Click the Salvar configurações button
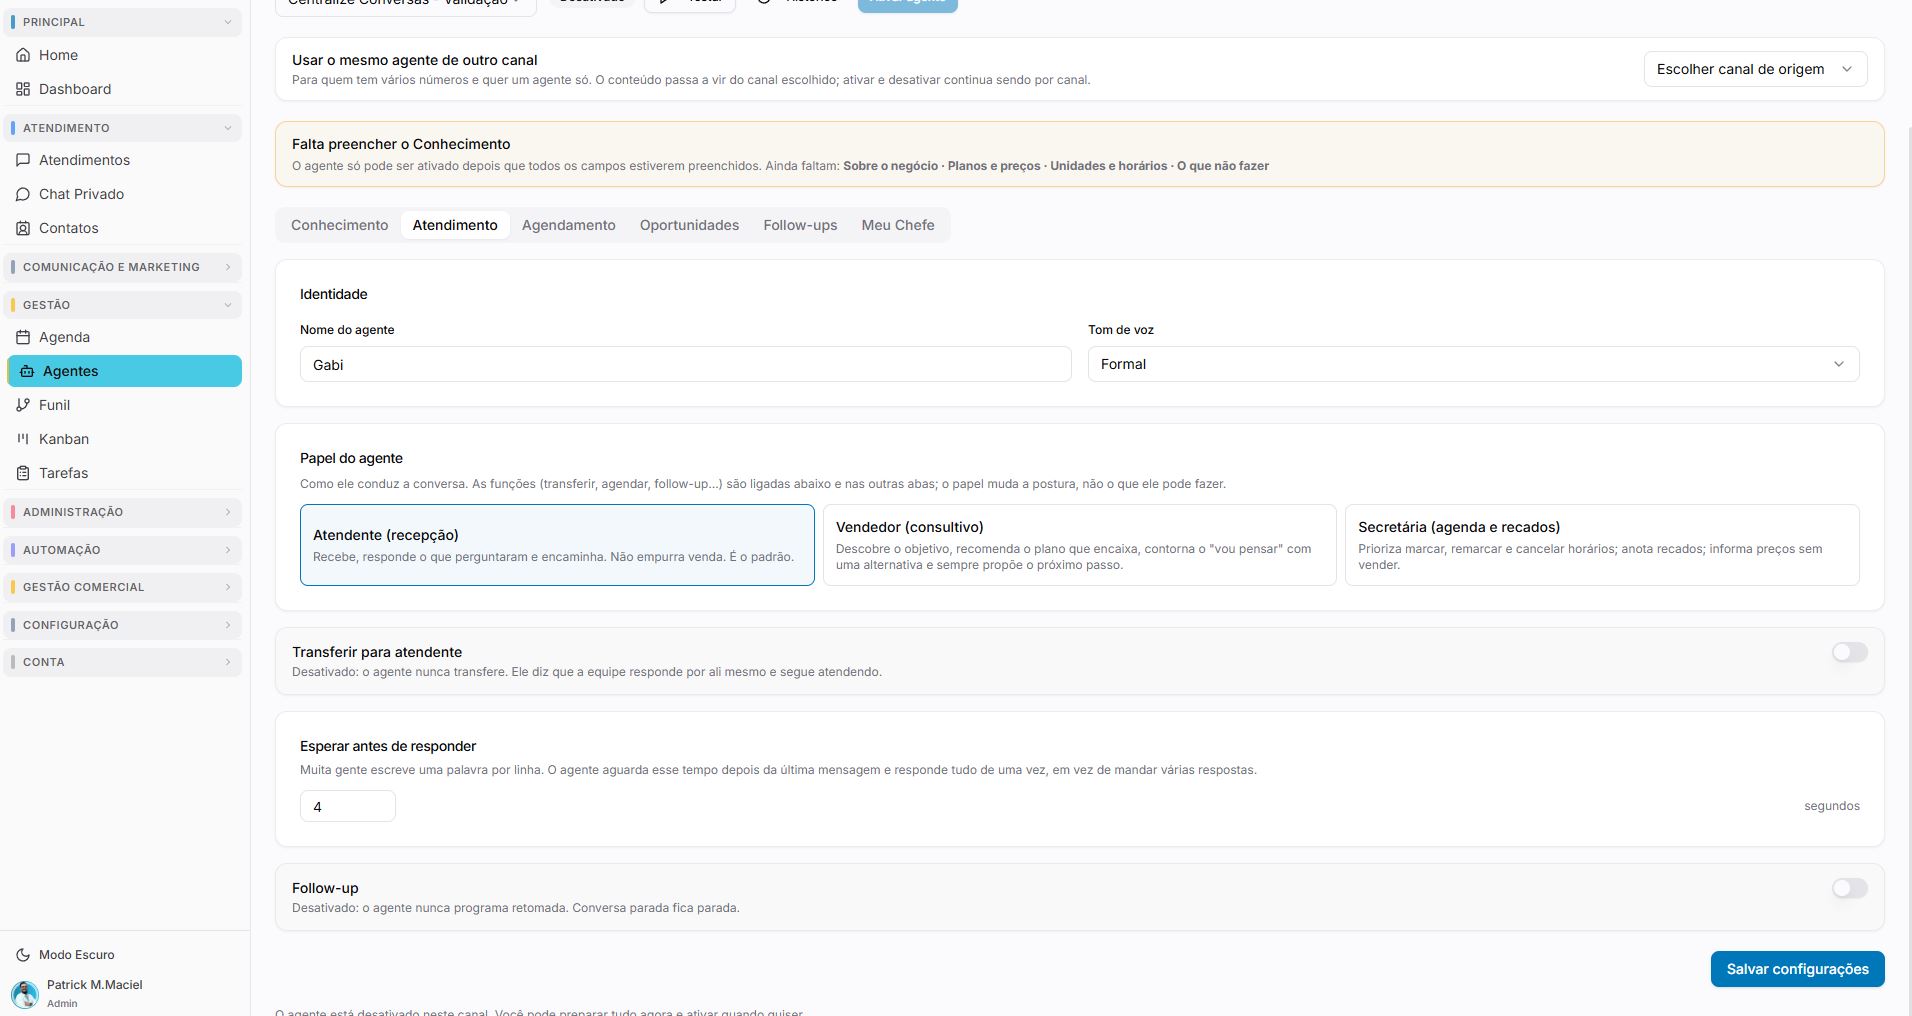The width and height of the screenshot is (1912, 1016). coord(1797,969)
